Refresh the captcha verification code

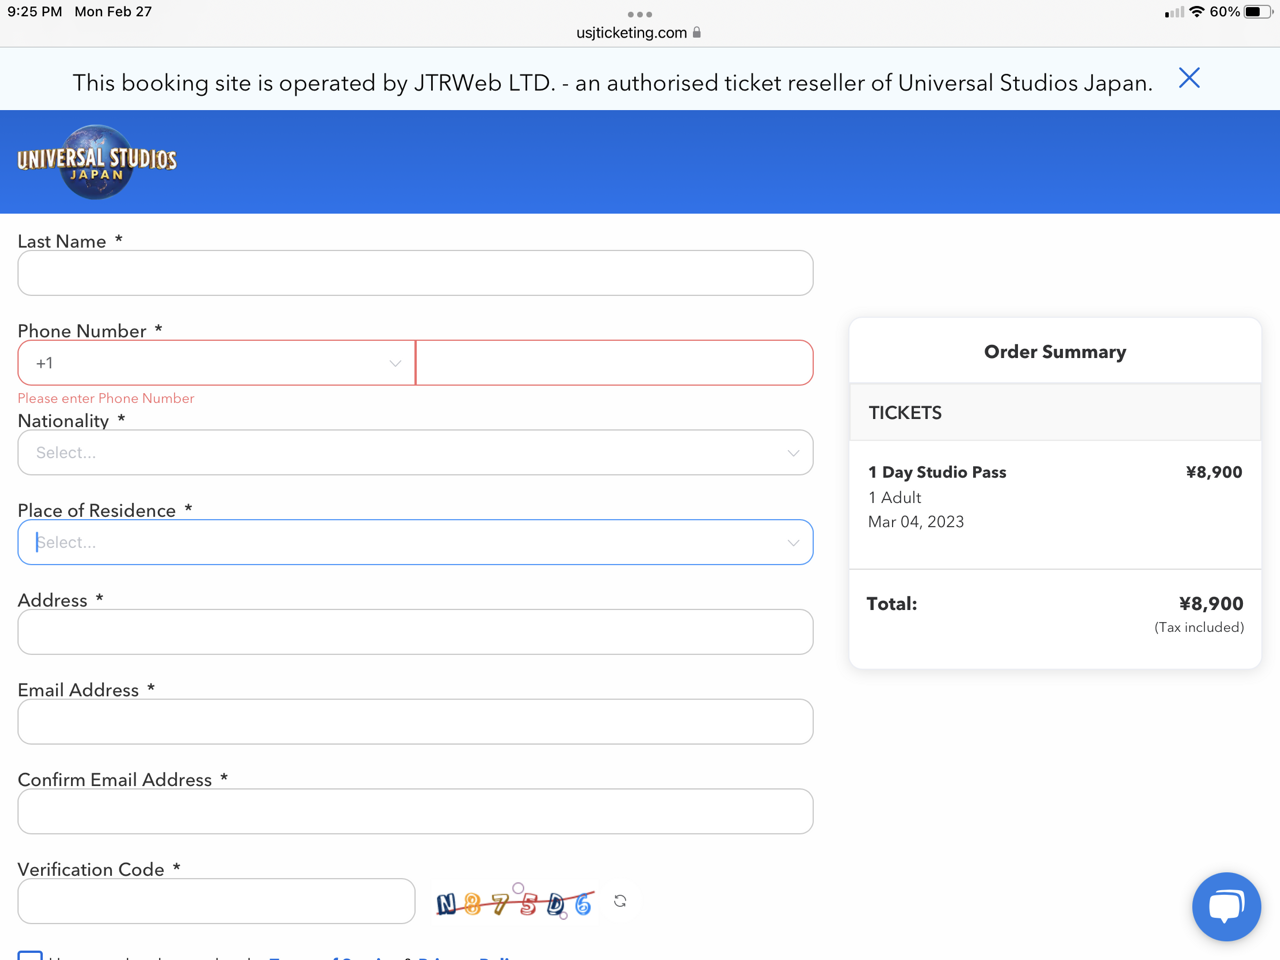(620, 901)
